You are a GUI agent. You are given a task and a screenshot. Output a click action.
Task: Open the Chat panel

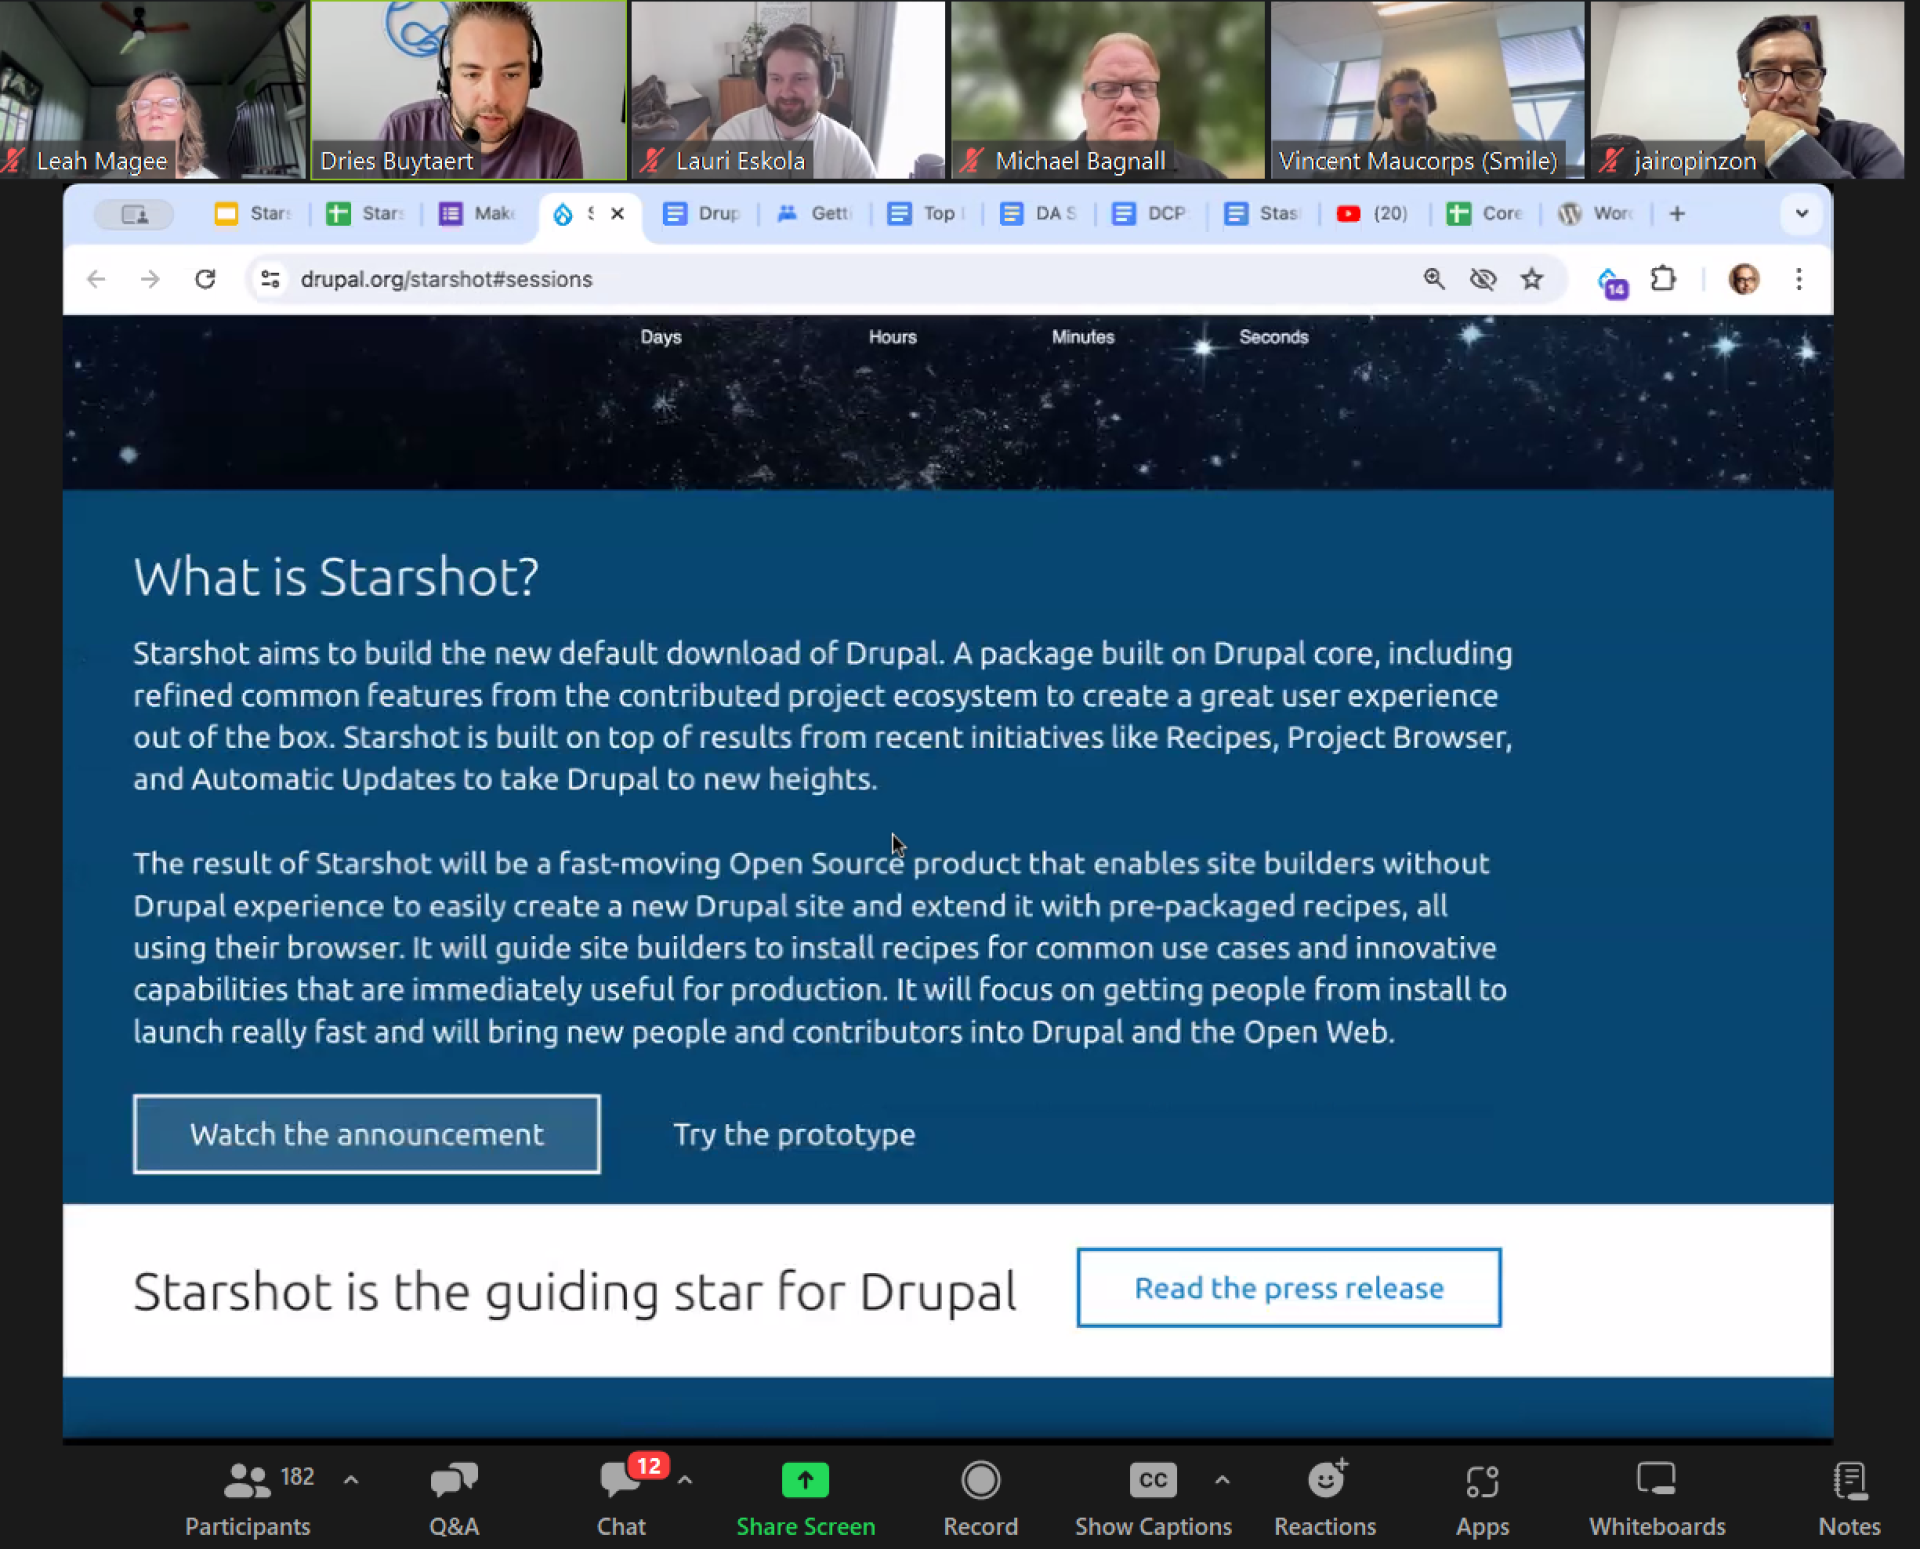[x=621, y=1497]
